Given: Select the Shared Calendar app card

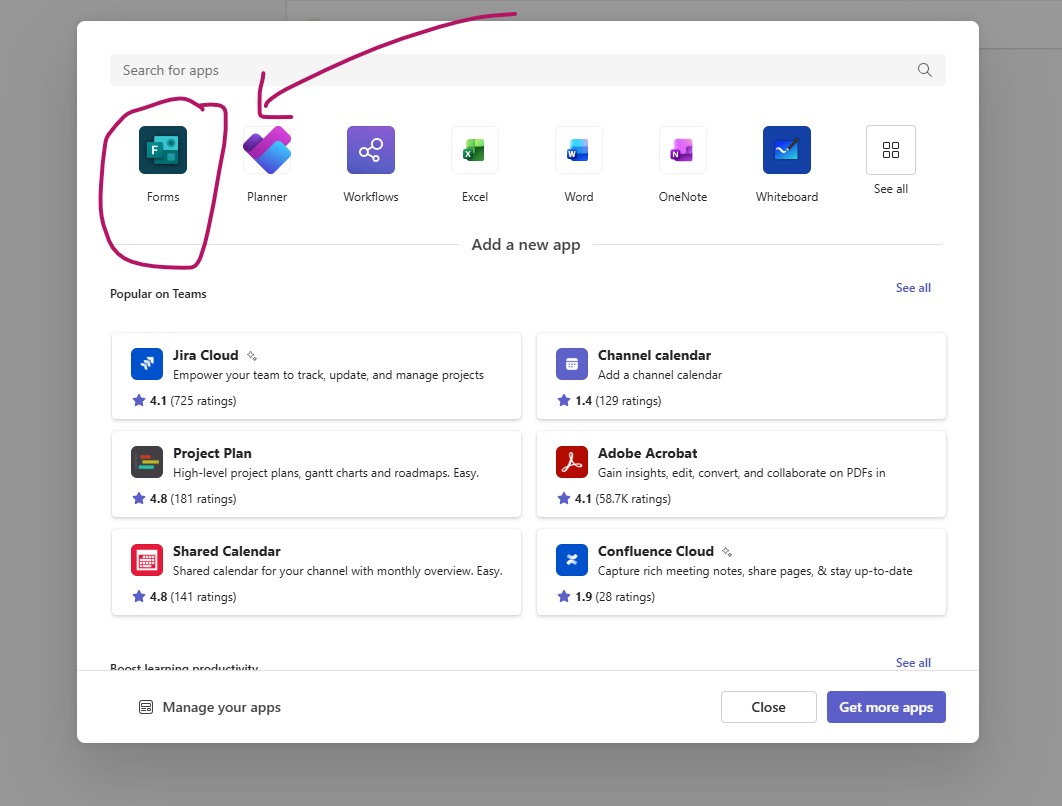Looking at the screenshot, I should (x=316, y=572).
